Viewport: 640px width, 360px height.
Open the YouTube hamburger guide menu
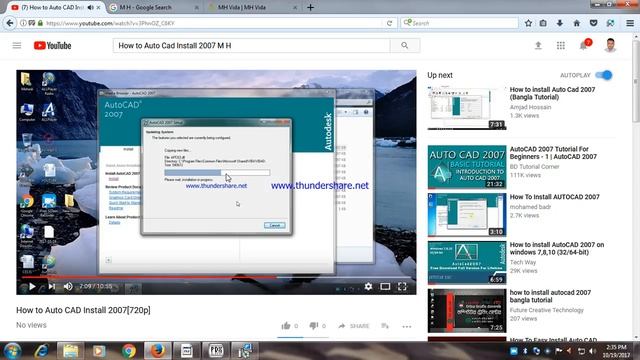17,45
